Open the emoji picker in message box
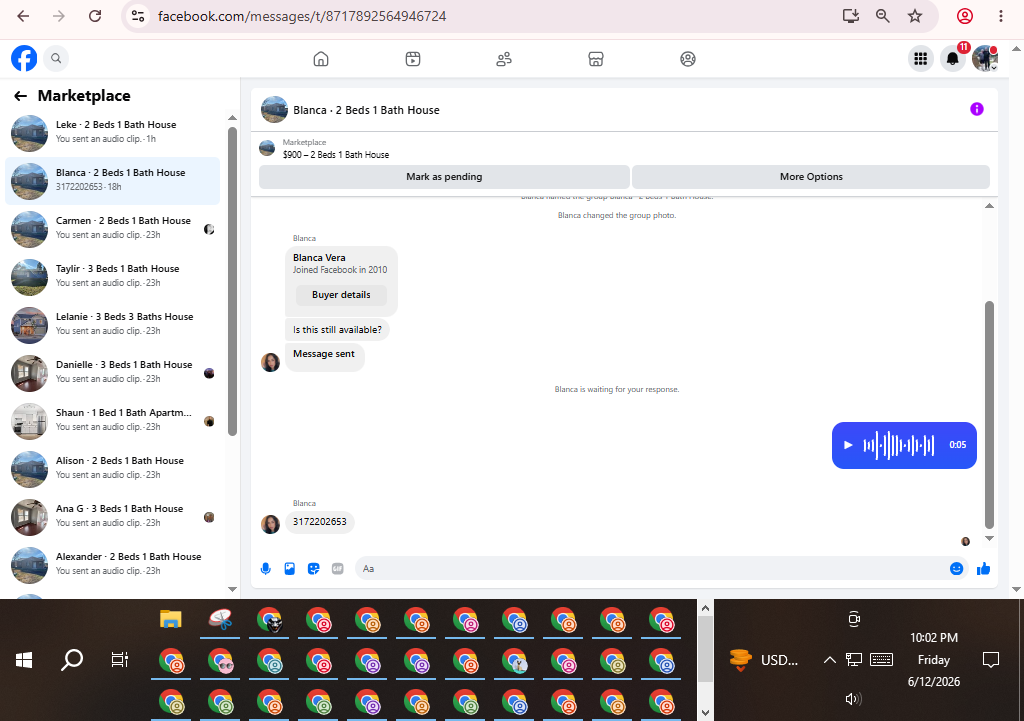The height and width of the screenshot is (721, 1024). [956, 569]
